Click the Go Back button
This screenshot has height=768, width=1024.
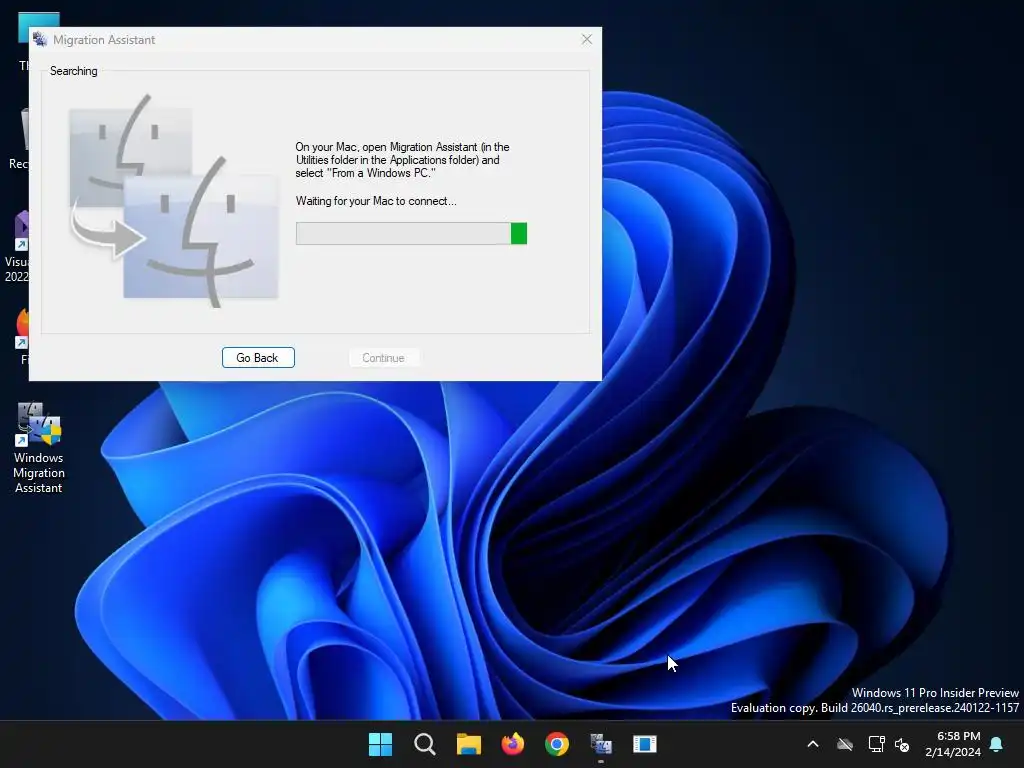click(258, 358)
